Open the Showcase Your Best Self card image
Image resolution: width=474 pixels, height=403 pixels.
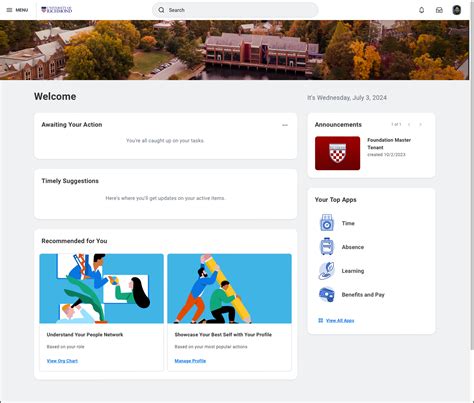[229, 289]
